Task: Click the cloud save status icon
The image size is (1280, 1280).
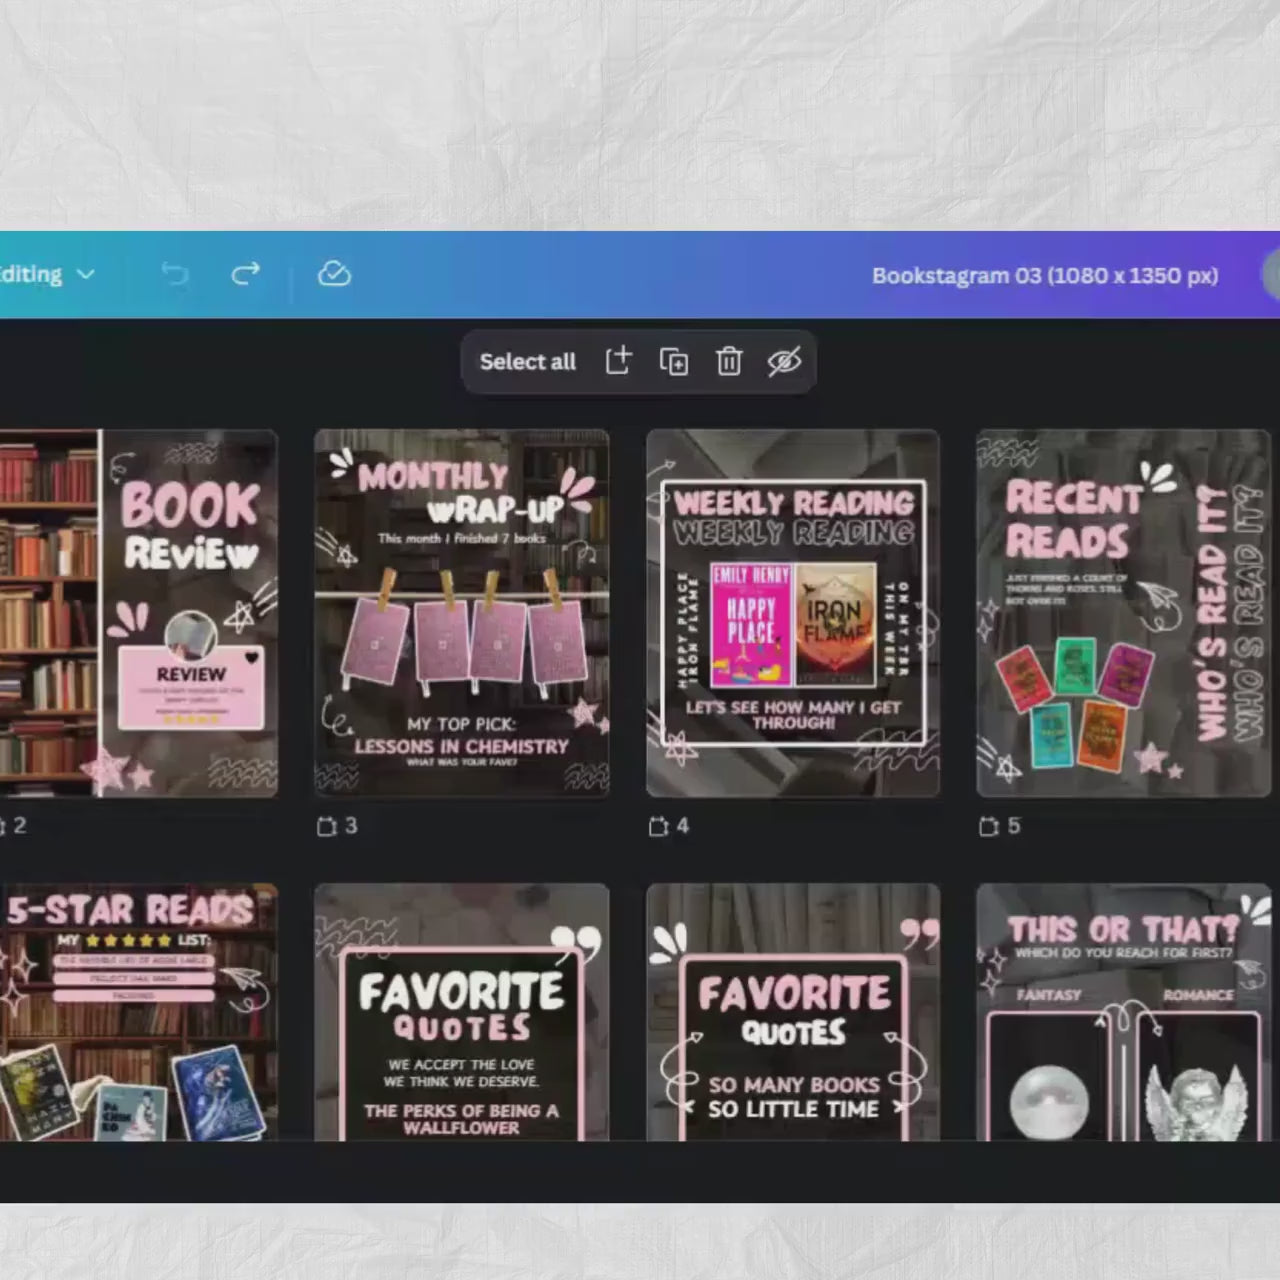Action: click(x=334, y=274)
